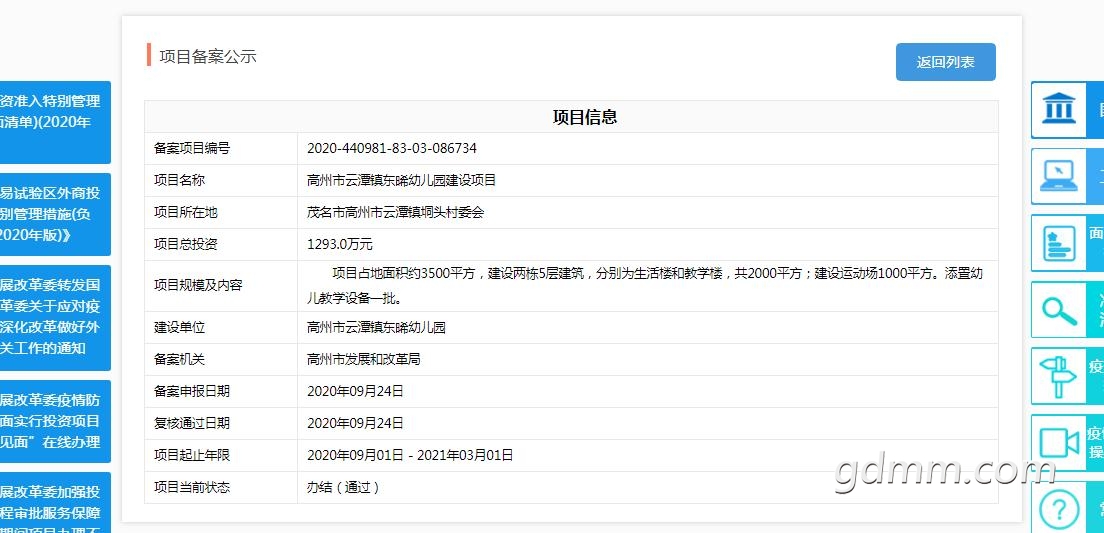Select the date next to 复核通过日期
The height and width of the screenshot is (533, 1104).
(355, 423)
